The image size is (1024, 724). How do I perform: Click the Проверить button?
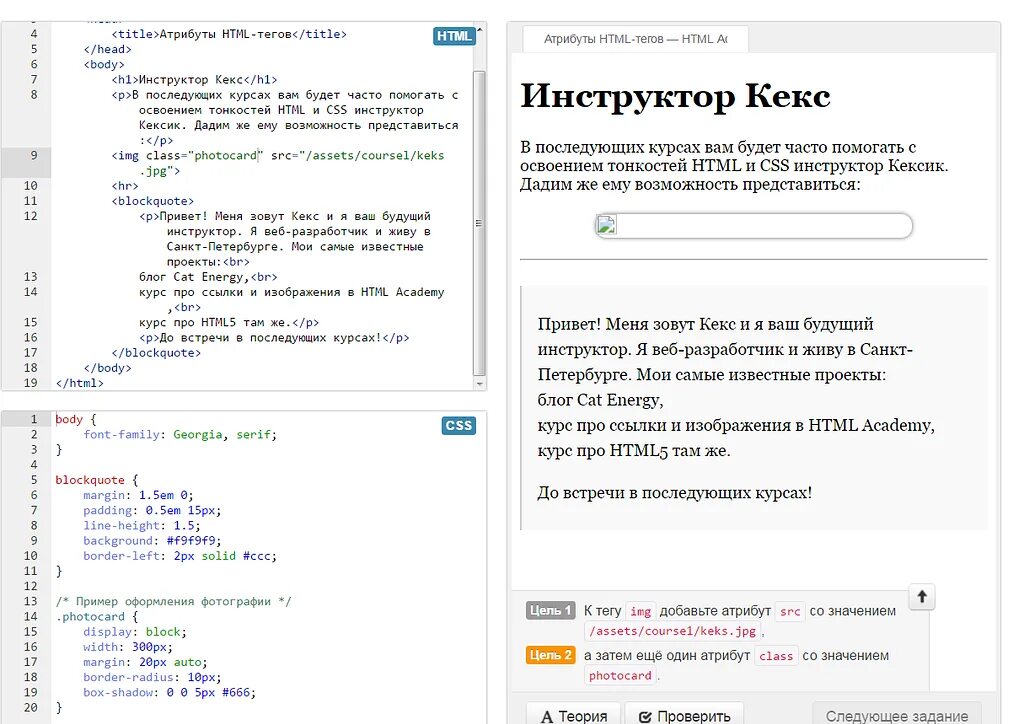tap(684, 716)
